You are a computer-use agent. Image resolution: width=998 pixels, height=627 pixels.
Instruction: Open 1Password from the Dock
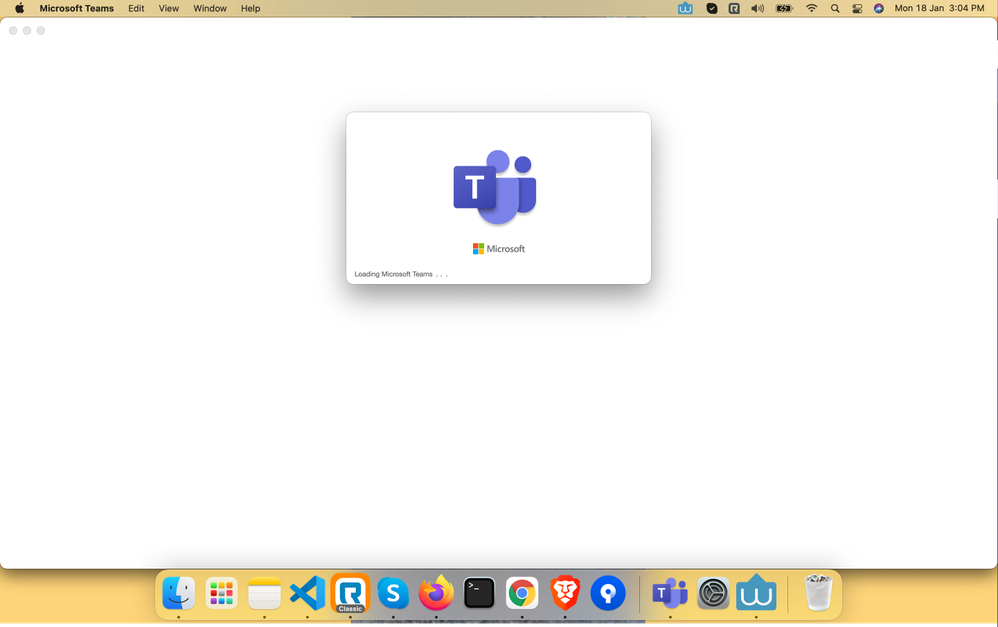pyautogui.click(x=608, y=593)
